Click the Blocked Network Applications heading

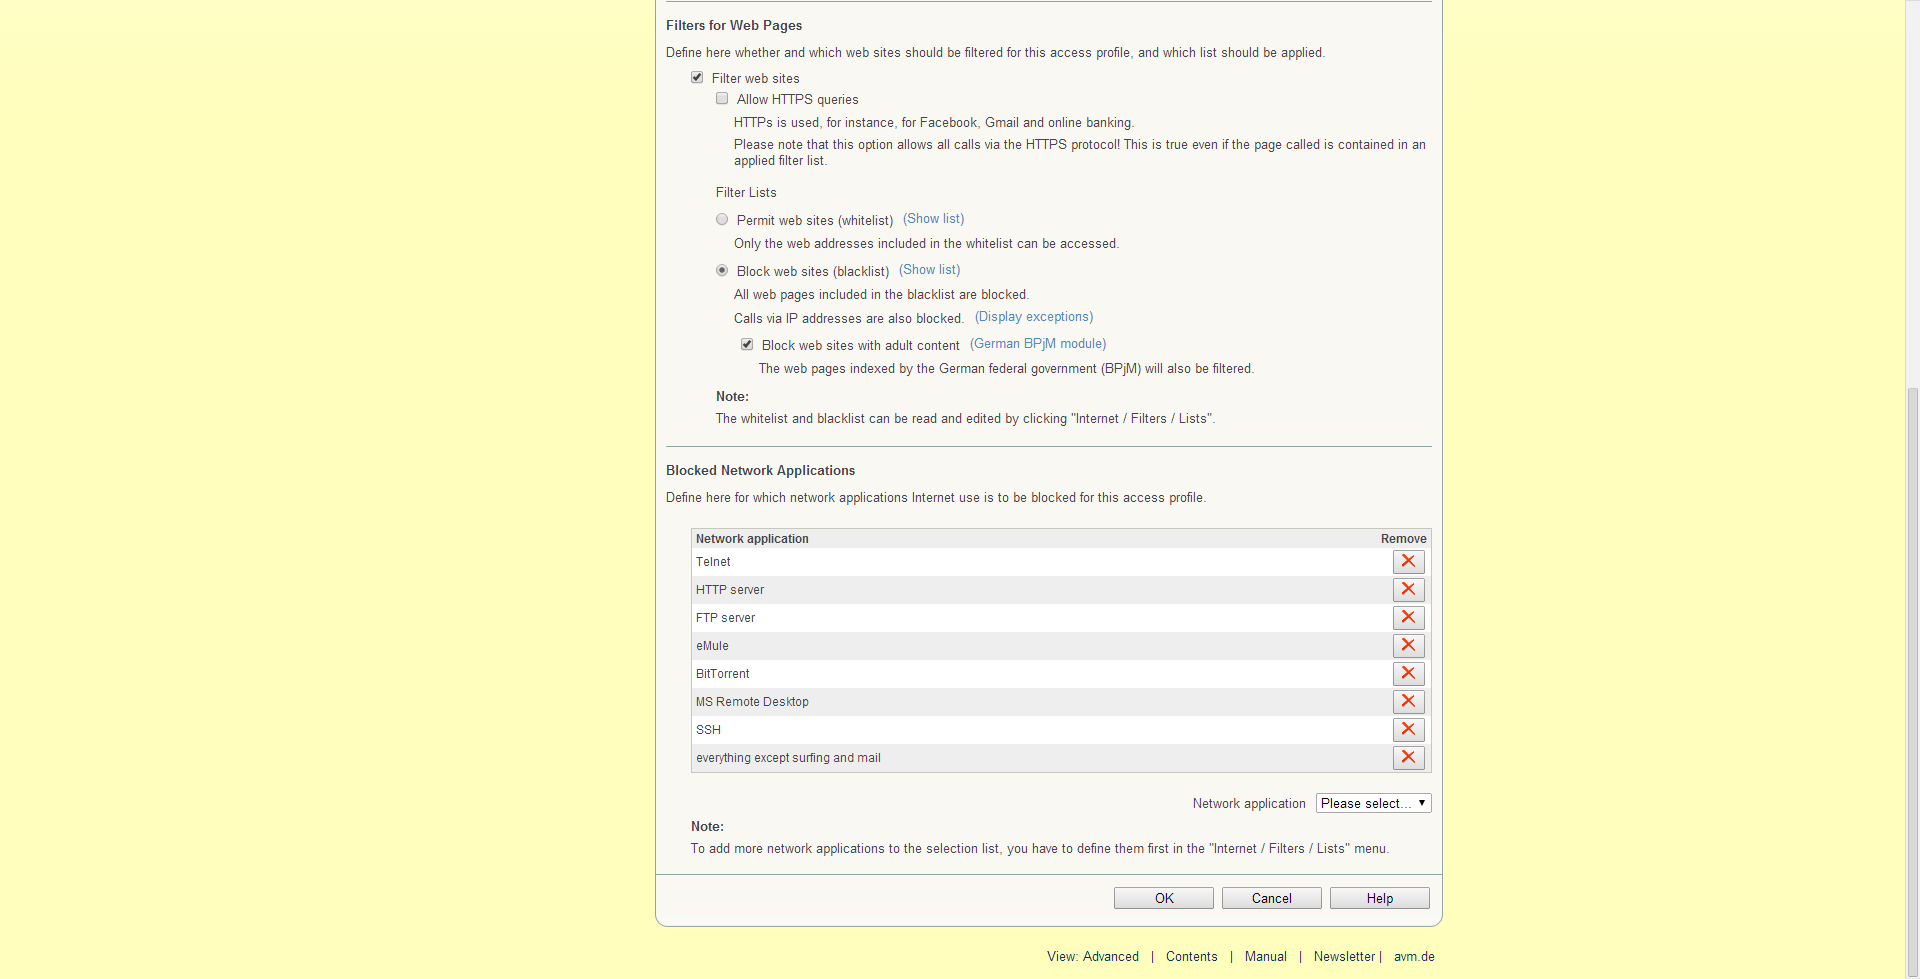click(761, 471)
